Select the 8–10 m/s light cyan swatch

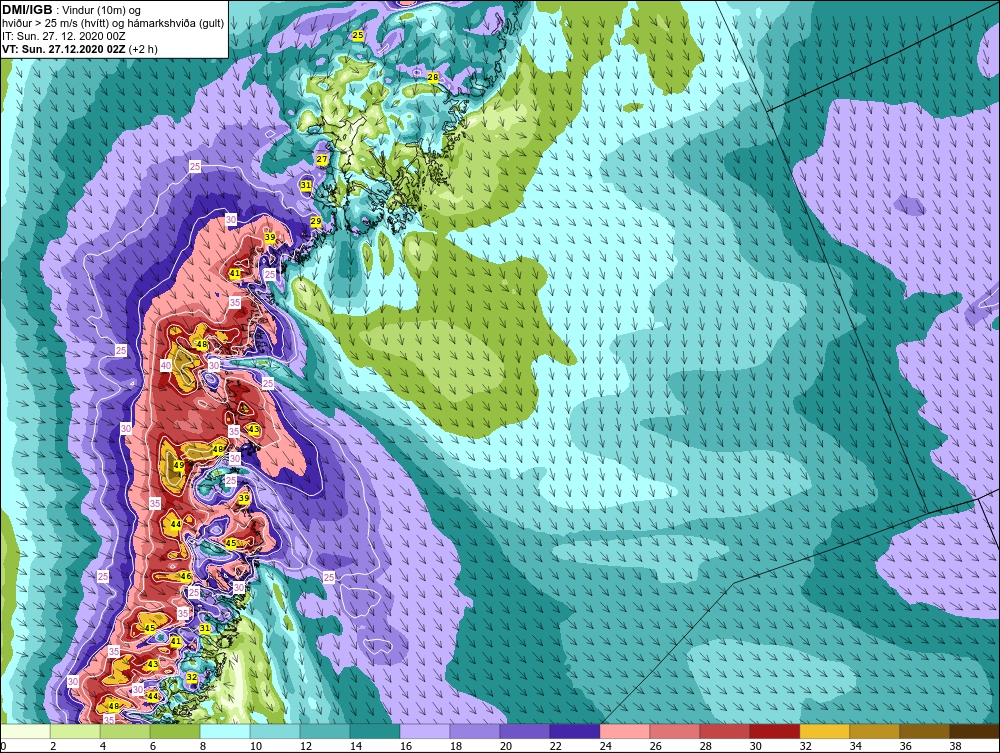click(225, 731)
